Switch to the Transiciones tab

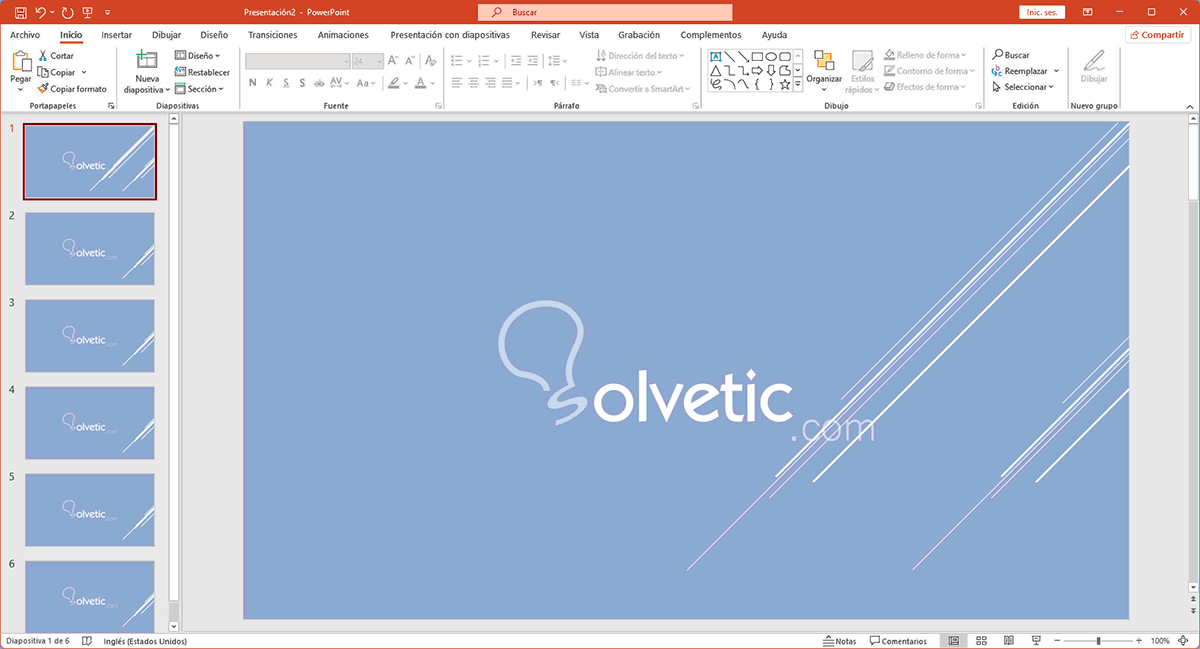point(273,35)
